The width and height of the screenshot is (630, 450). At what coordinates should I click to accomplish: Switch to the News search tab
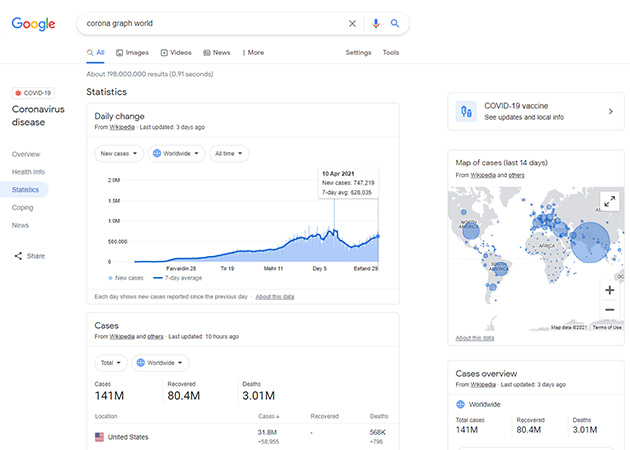point(217,53)
